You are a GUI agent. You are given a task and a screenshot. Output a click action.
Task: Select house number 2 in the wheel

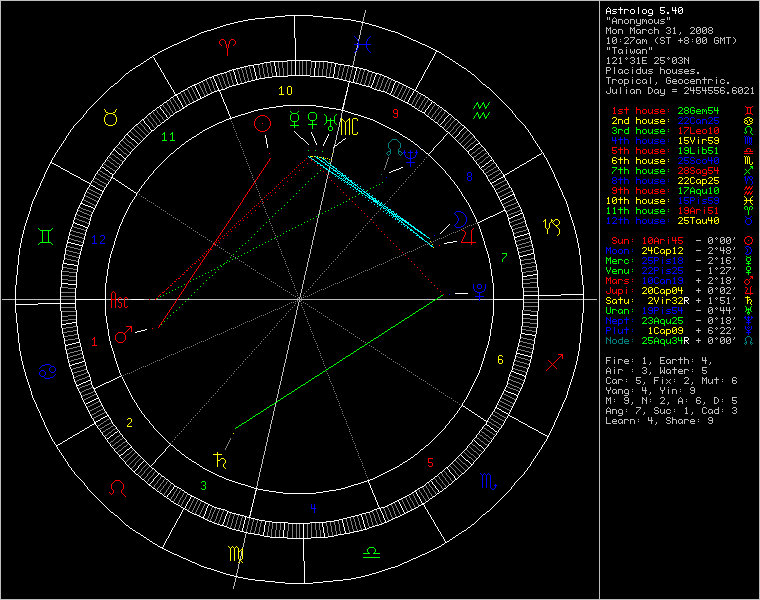pyautogui.click(x=129, y=423)
